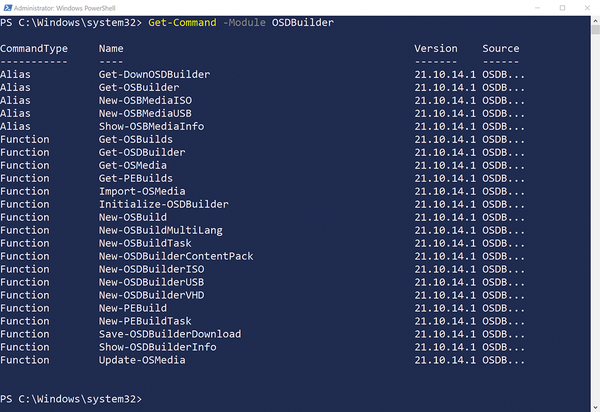Click the scrollbar down arrow
Screen dimensions: 600x412
pos(595,407)
